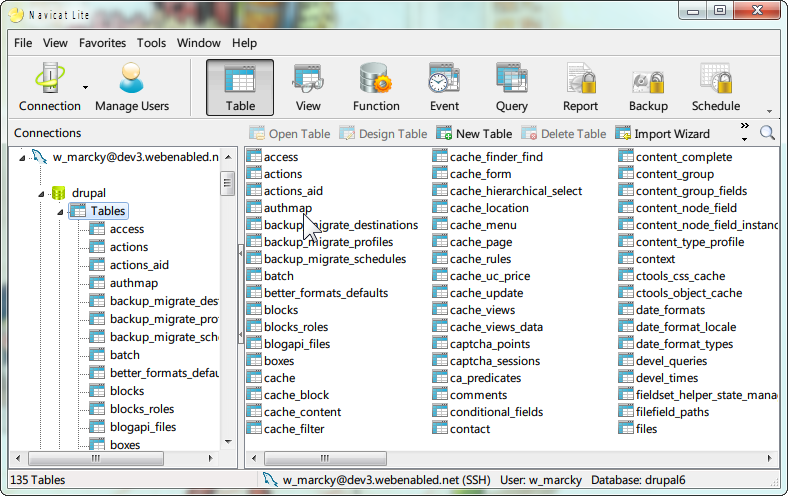Collapse the w_marcky connection node
Image resolution: width=788 pixels, height=496 pixels.
click(x=22, y=158)
